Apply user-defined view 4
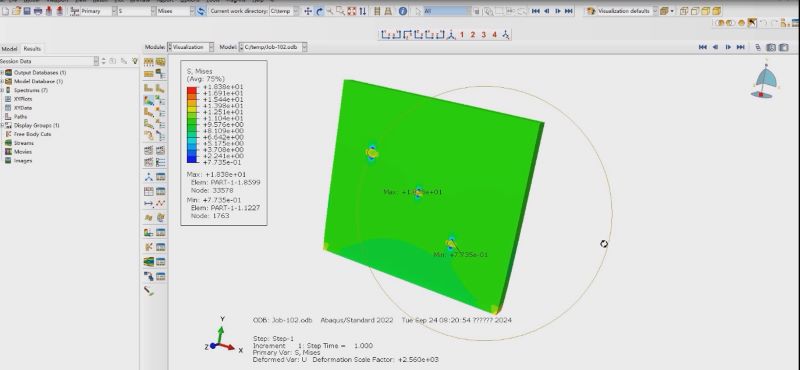 click(x=494, y=35)
